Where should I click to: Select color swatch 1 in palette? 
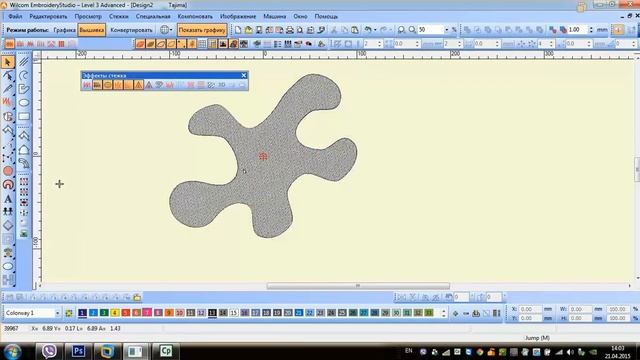click(x=82, y=313)
